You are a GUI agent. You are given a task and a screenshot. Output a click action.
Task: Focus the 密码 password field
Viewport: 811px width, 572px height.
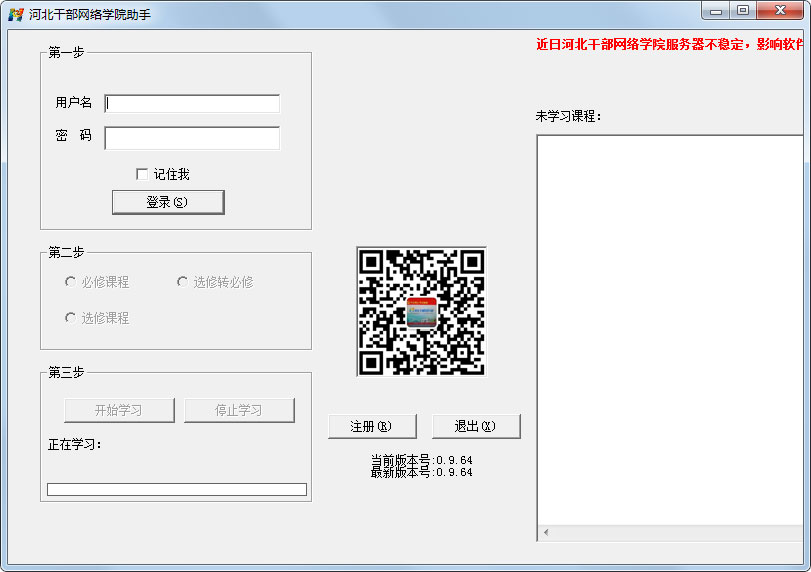click(192, 138)
